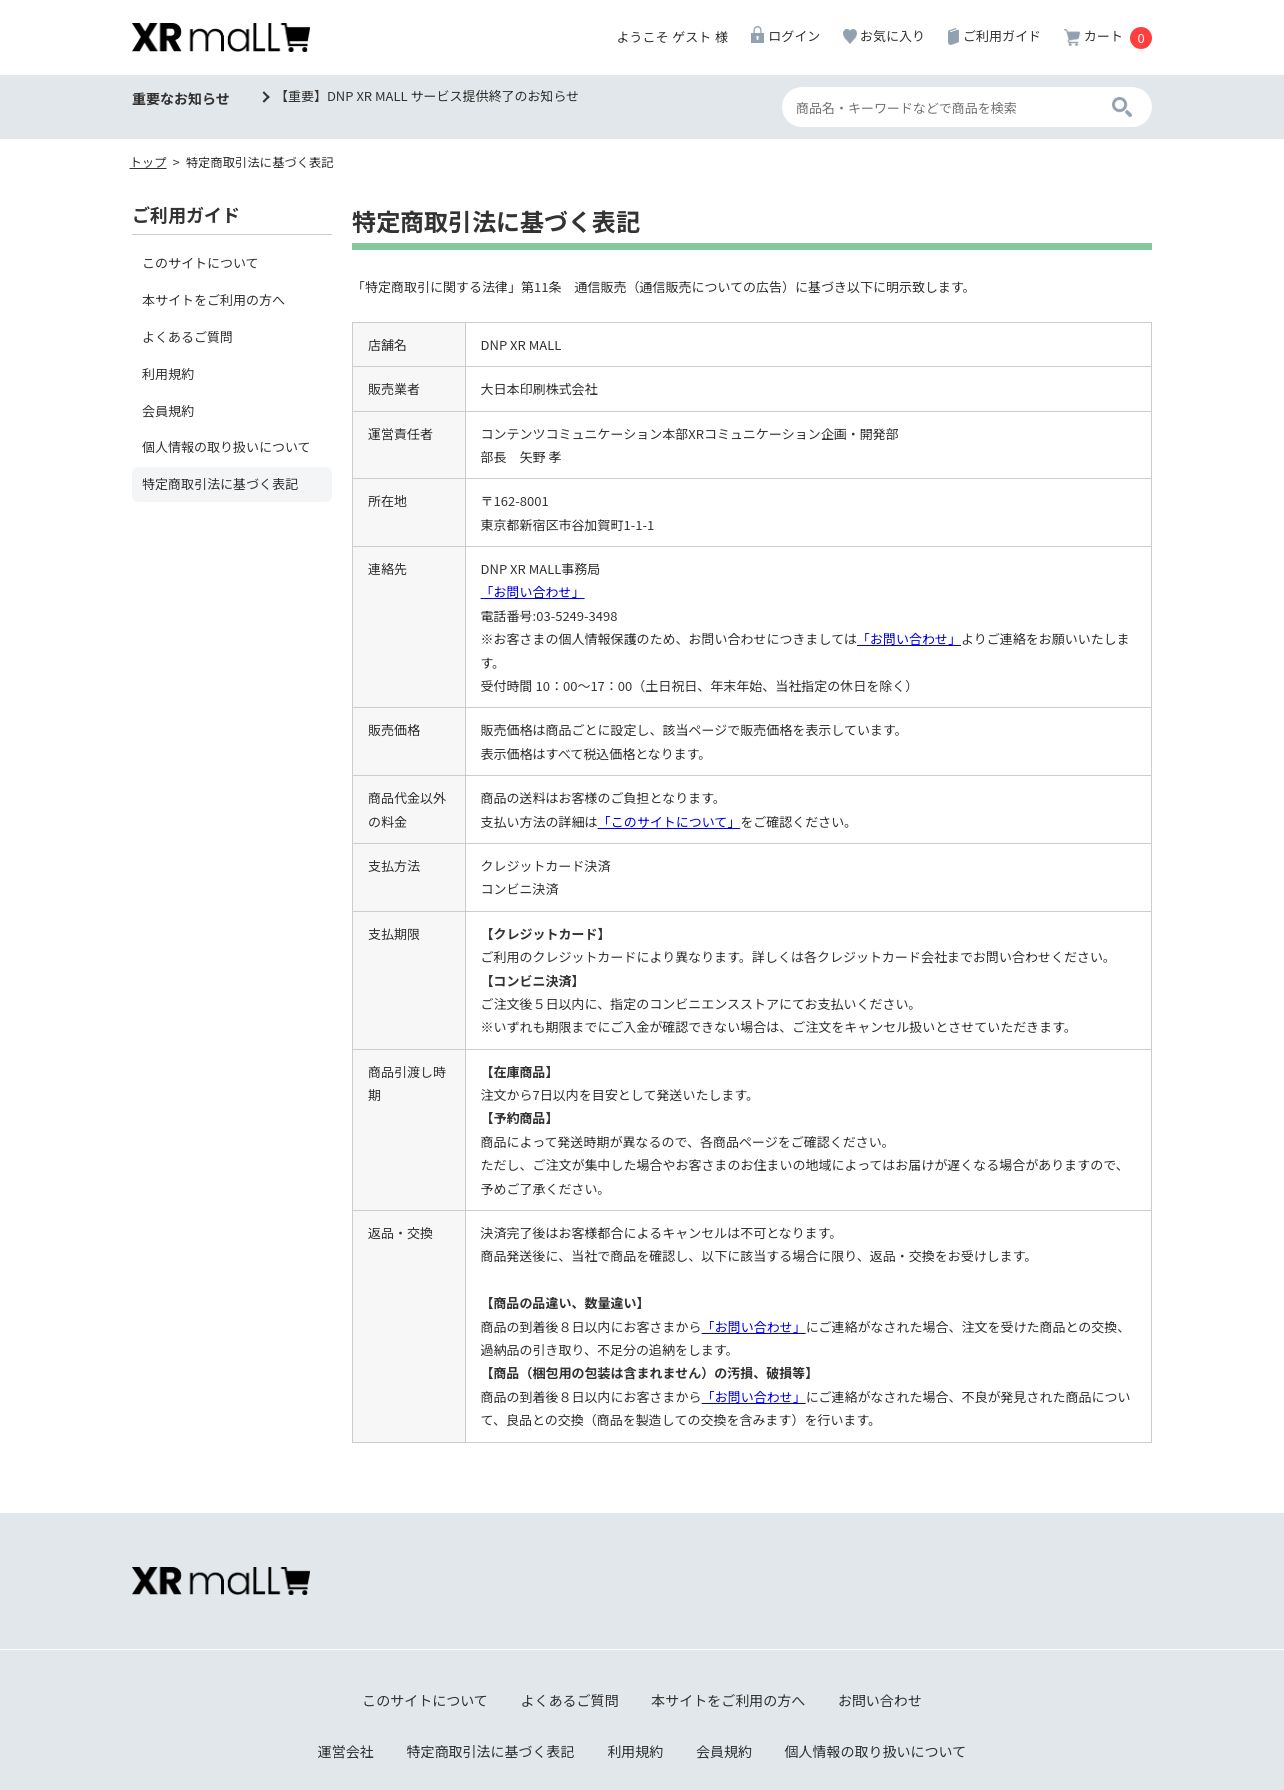The height and width of the screenshot is (1790, 1284).
Task: Click the search magnifier icon
Action: [1122, 107]
